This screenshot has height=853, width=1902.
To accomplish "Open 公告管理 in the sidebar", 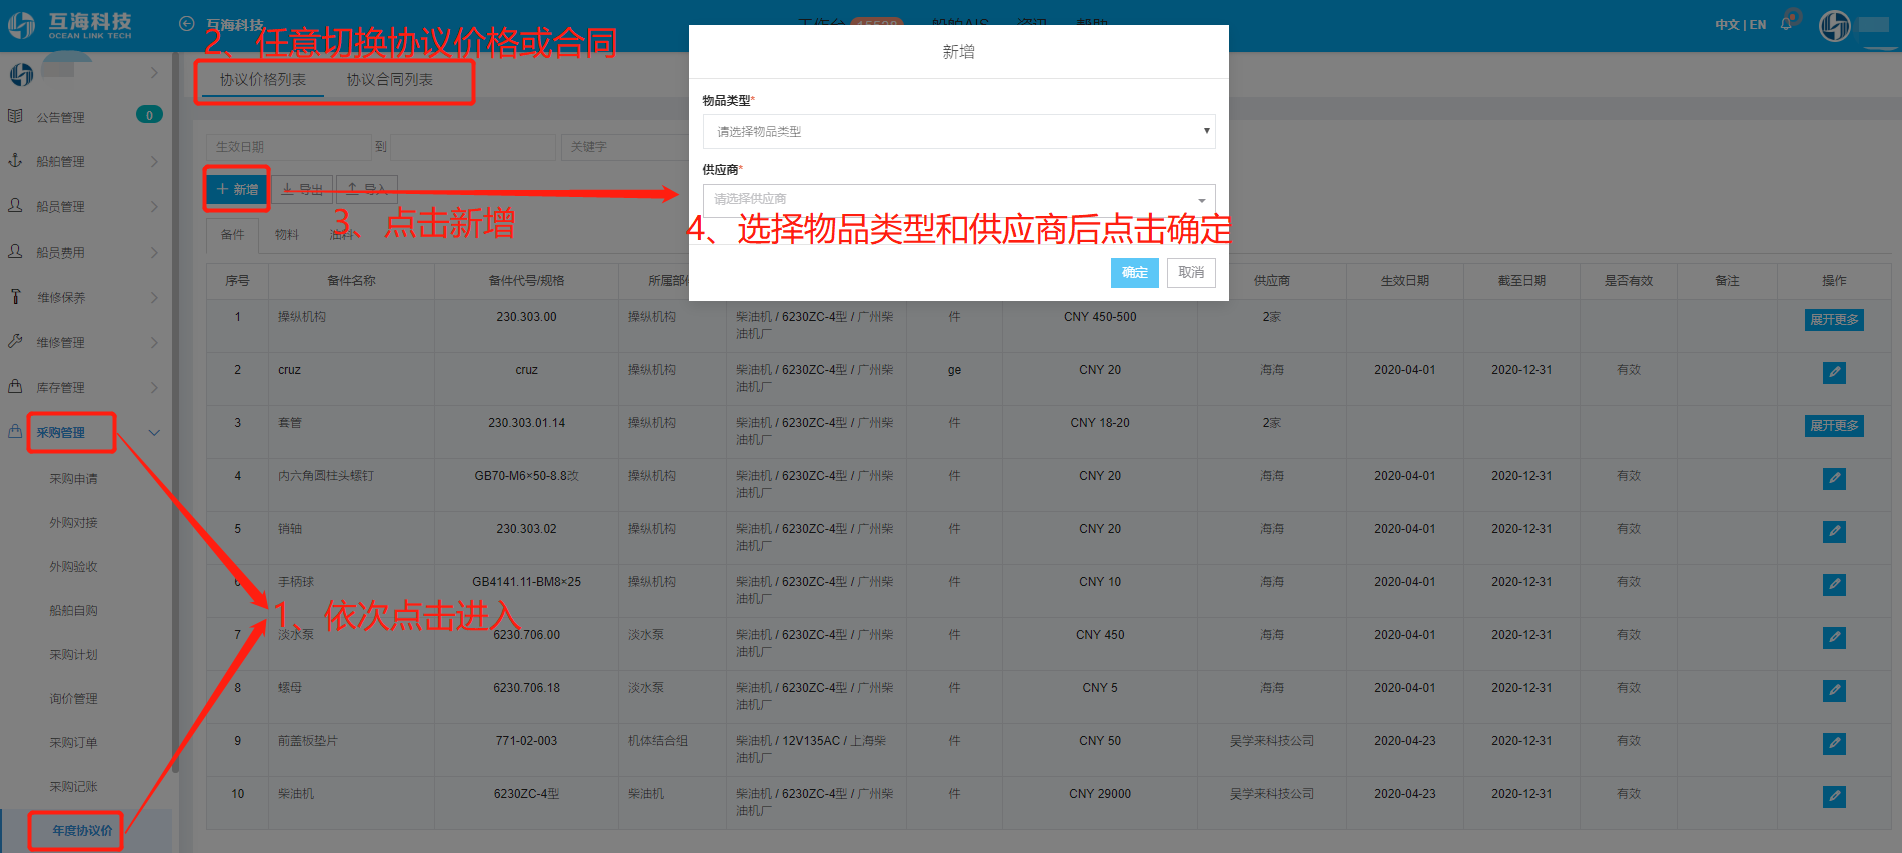I will coord(60,117).
